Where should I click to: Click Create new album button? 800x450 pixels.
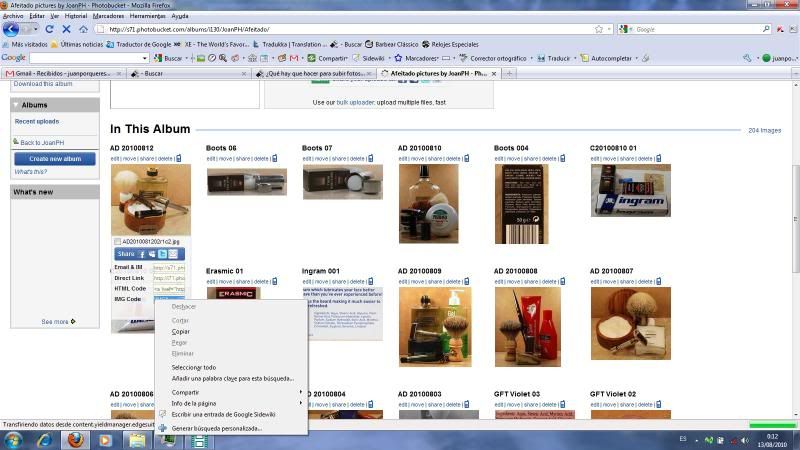[55, 159]
